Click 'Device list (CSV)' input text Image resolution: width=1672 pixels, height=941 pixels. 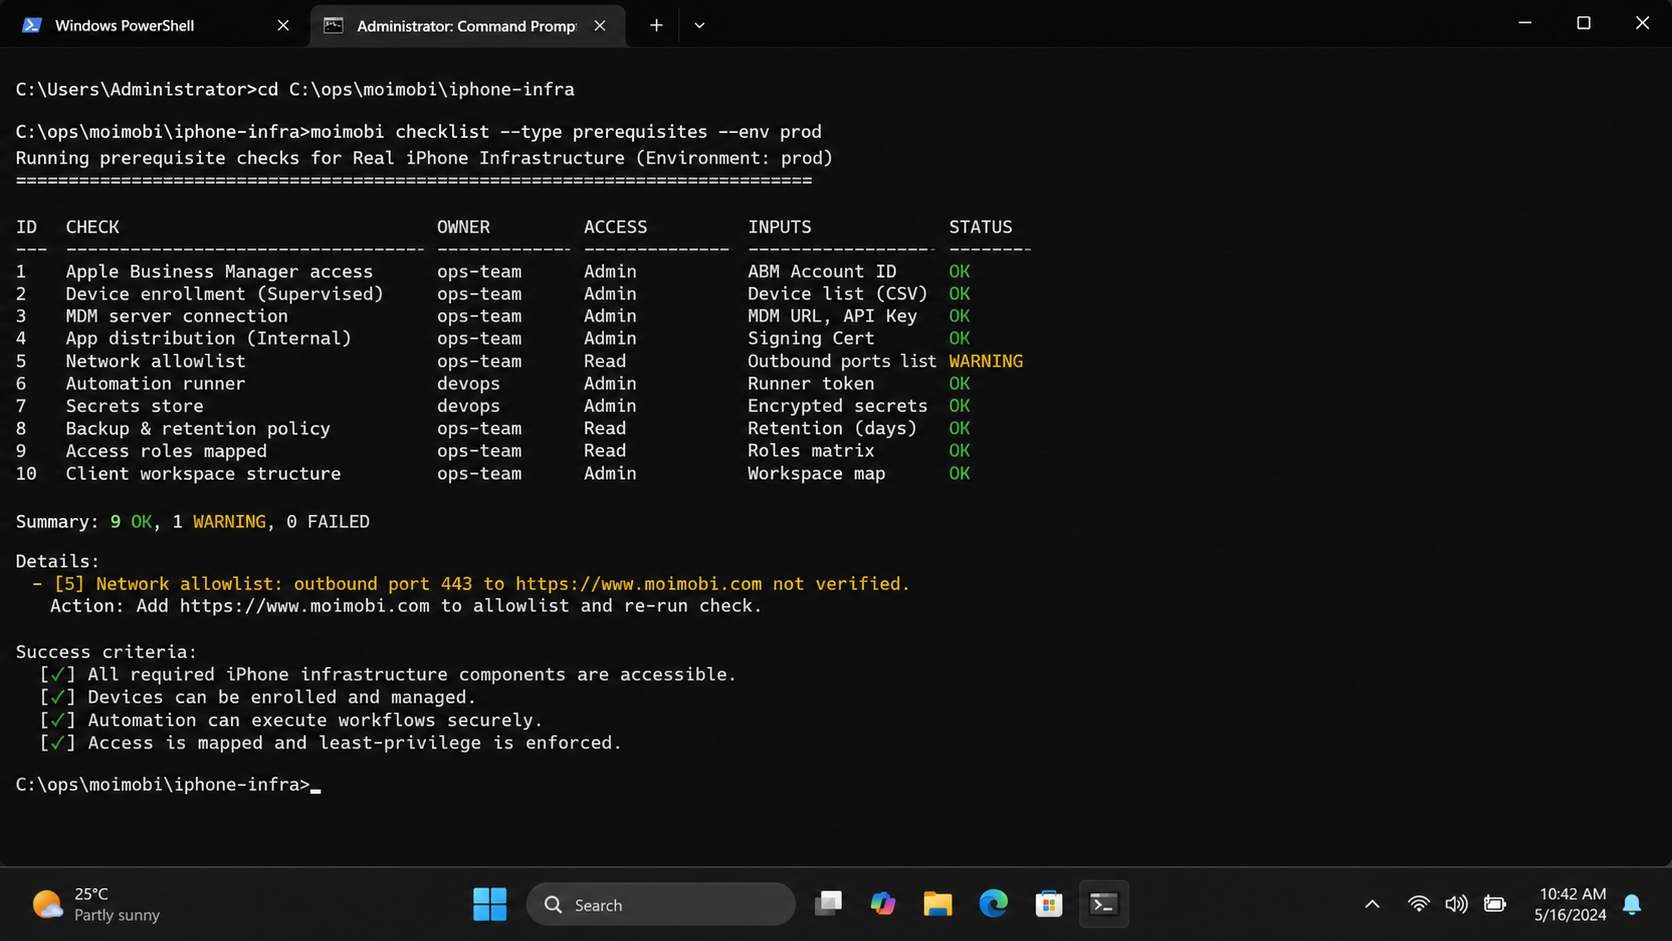(838, 294)
